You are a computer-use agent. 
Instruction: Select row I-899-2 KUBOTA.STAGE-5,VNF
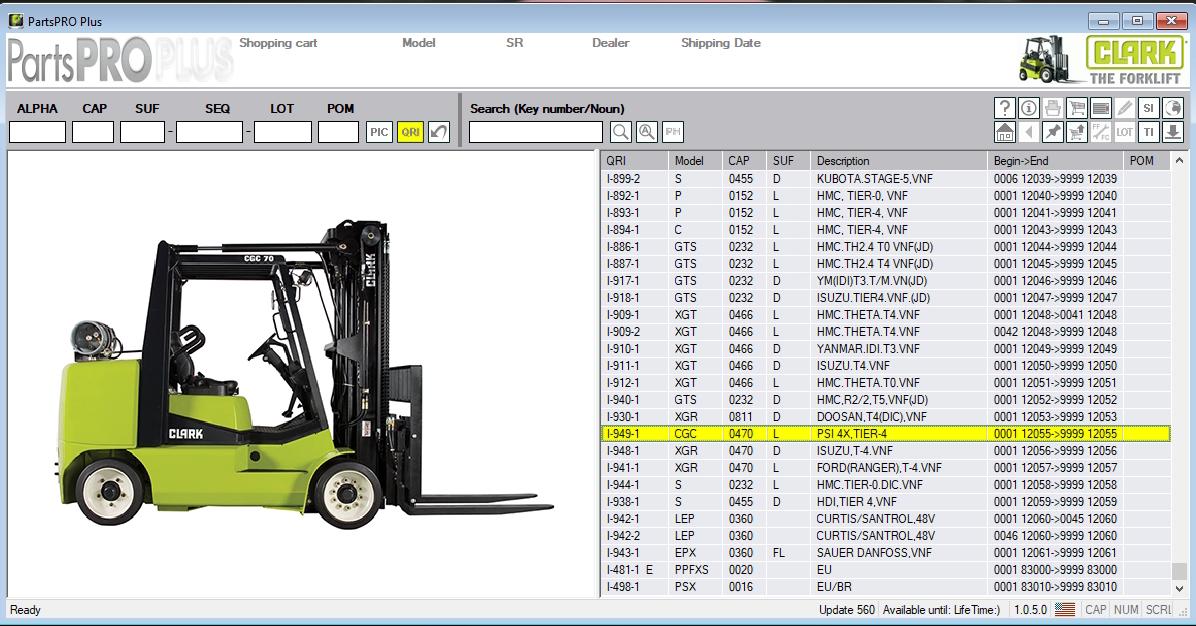pyautogui.click(x=886, y=178)
